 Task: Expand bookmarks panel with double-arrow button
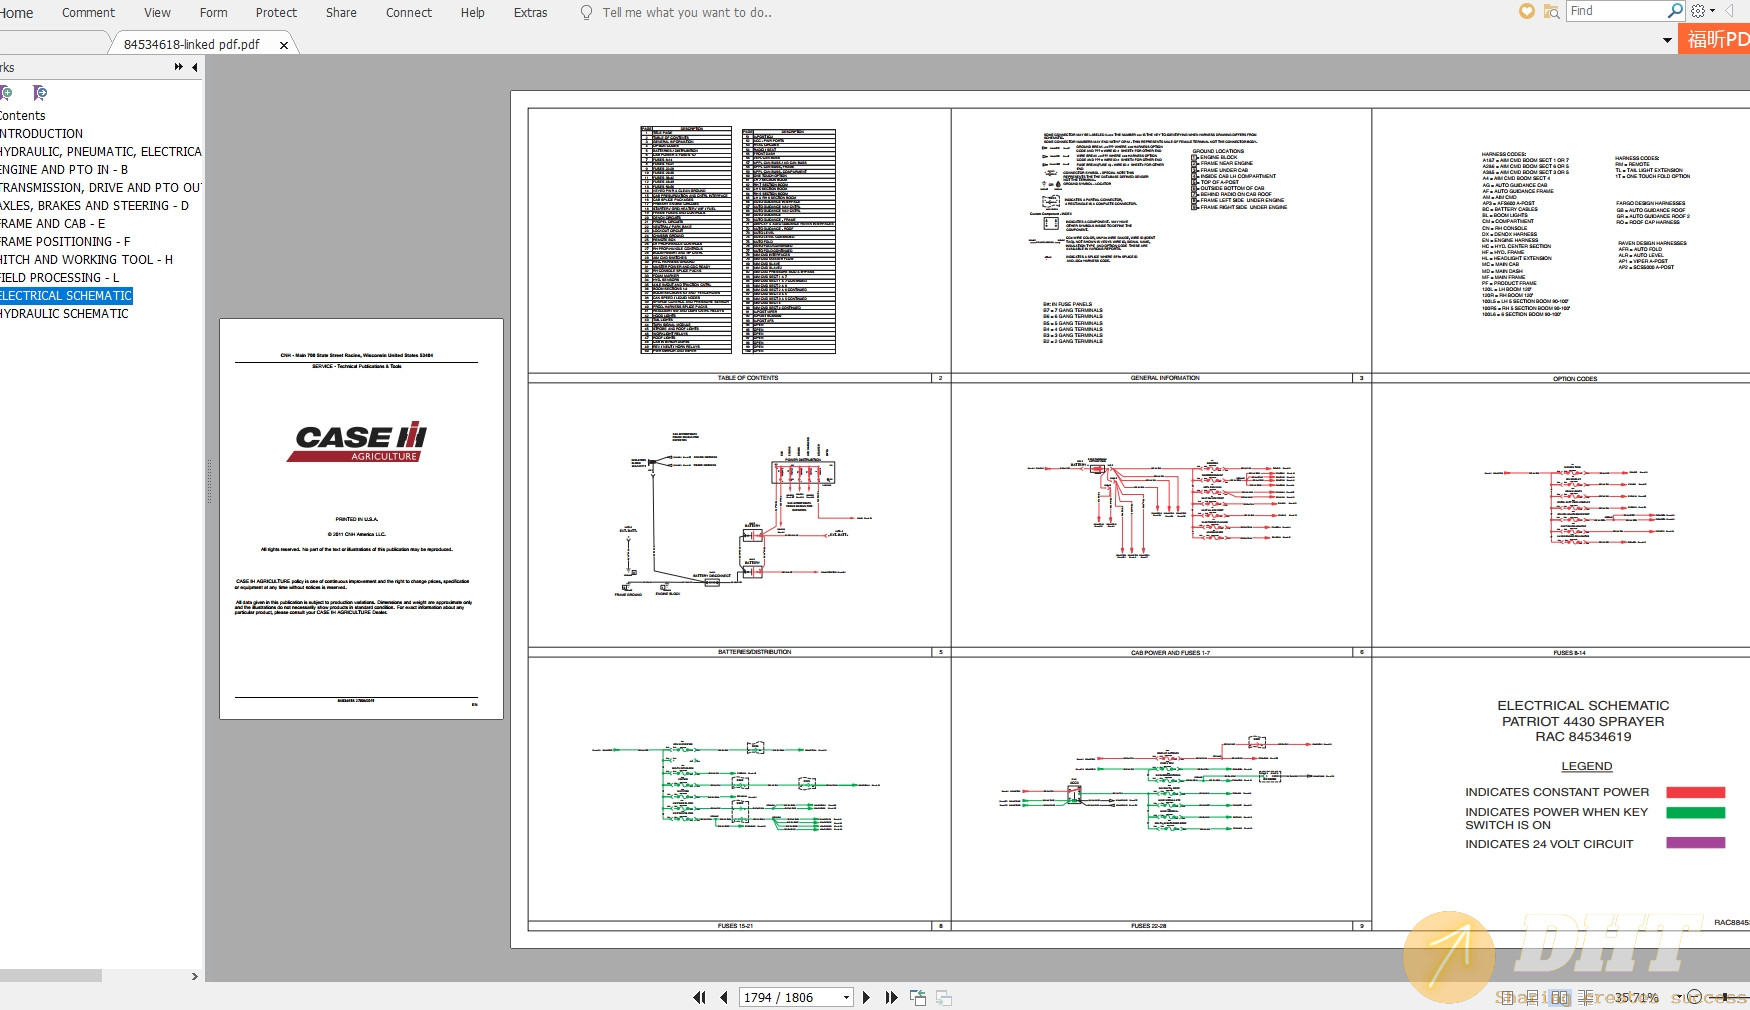point(179,67)
